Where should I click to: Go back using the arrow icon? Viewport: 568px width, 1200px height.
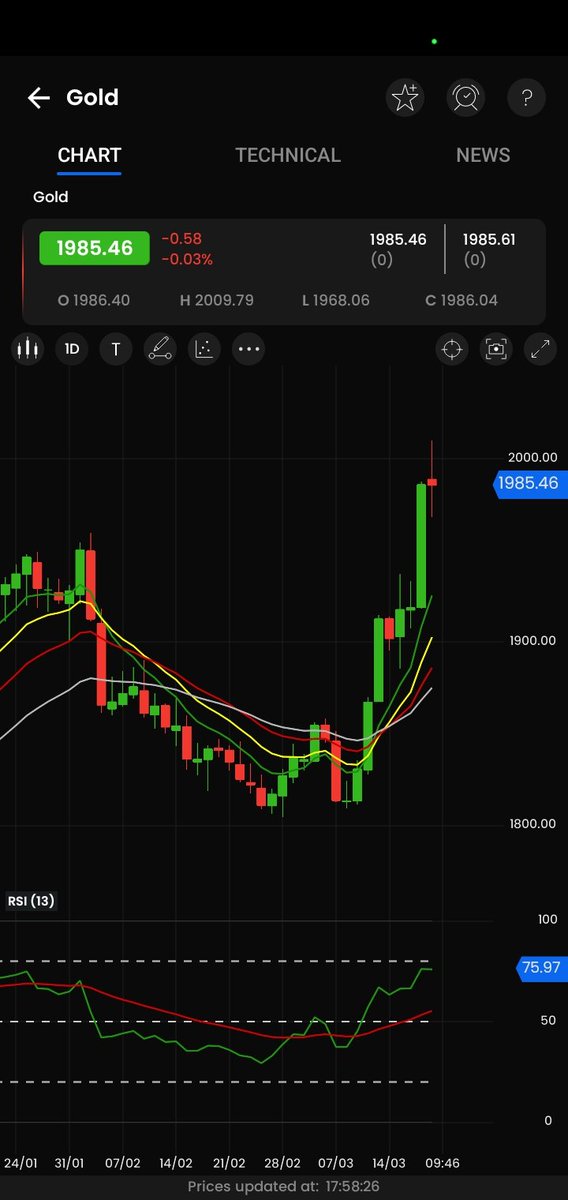point(39,97)
